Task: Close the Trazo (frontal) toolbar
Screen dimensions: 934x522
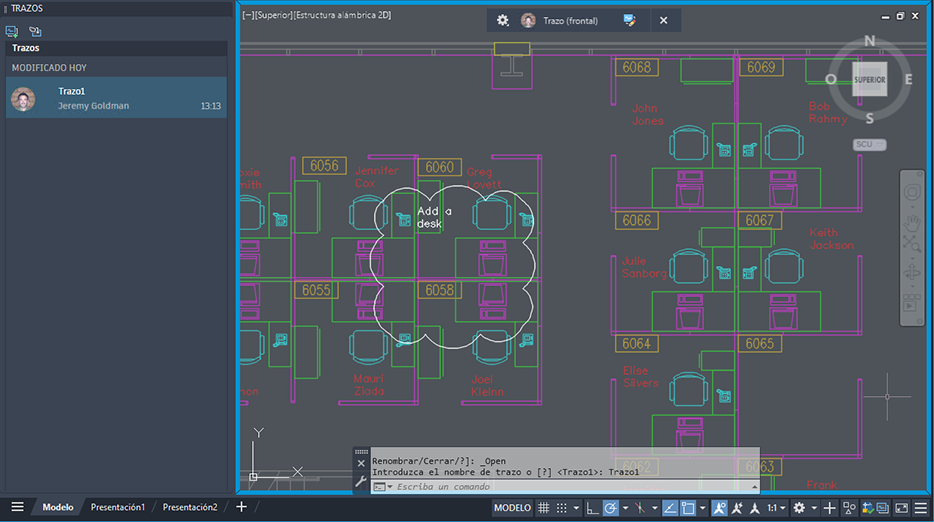Action: (x=663, y=20)
